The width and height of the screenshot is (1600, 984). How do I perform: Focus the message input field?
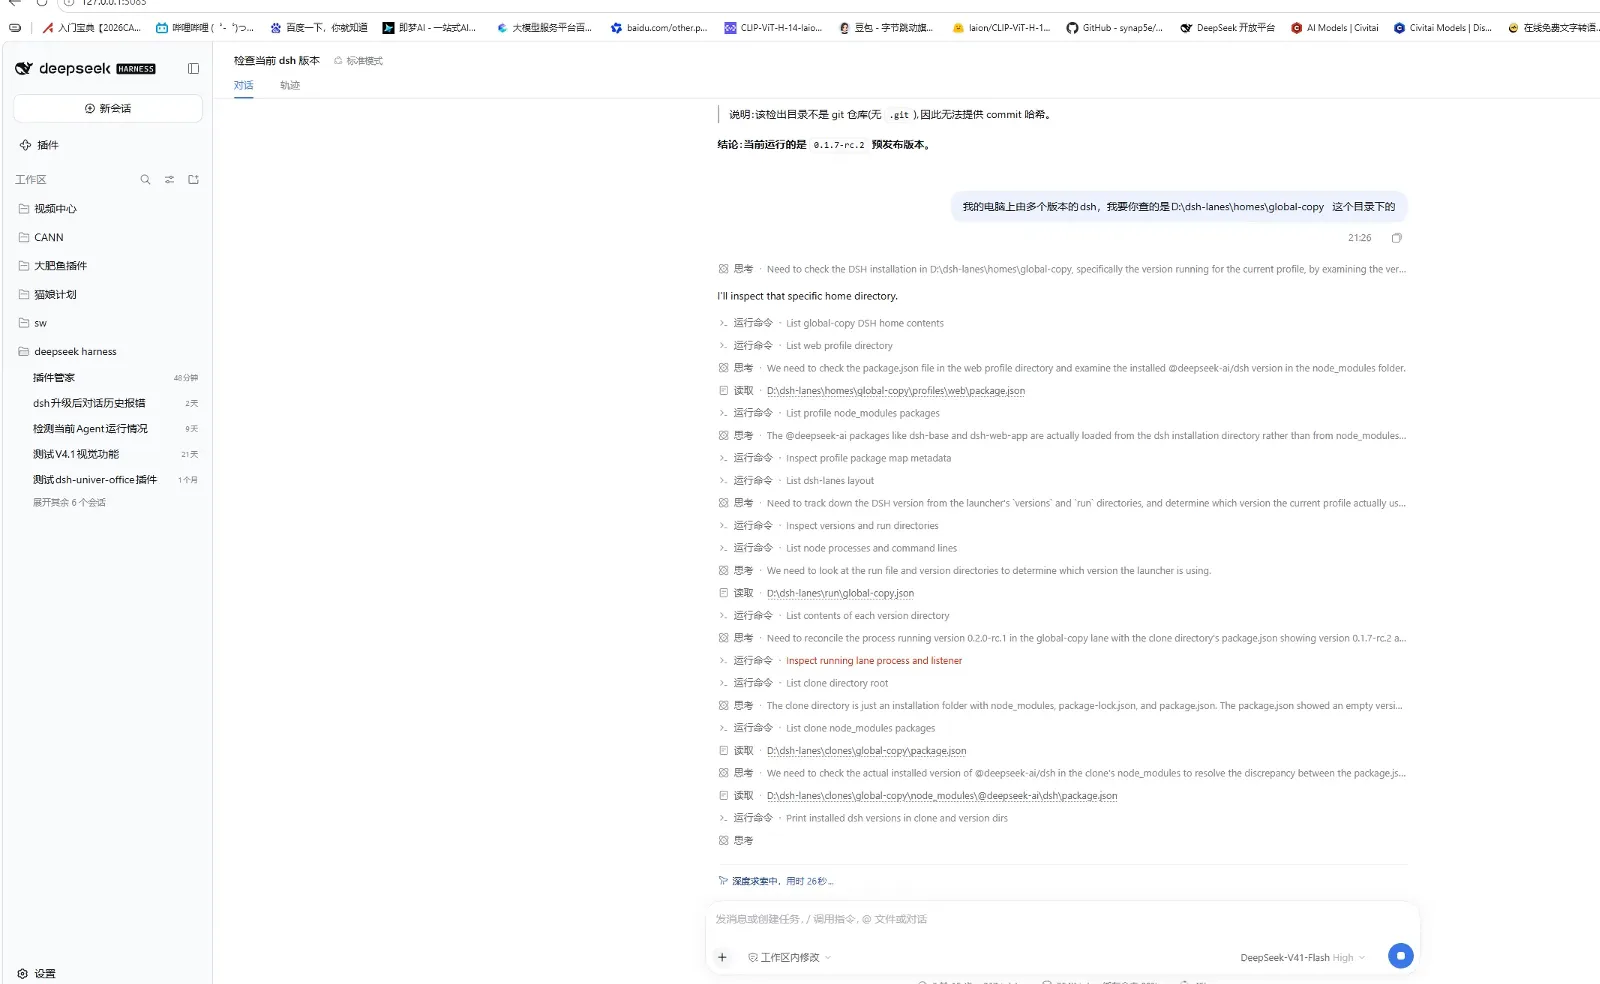[1062, 919]
